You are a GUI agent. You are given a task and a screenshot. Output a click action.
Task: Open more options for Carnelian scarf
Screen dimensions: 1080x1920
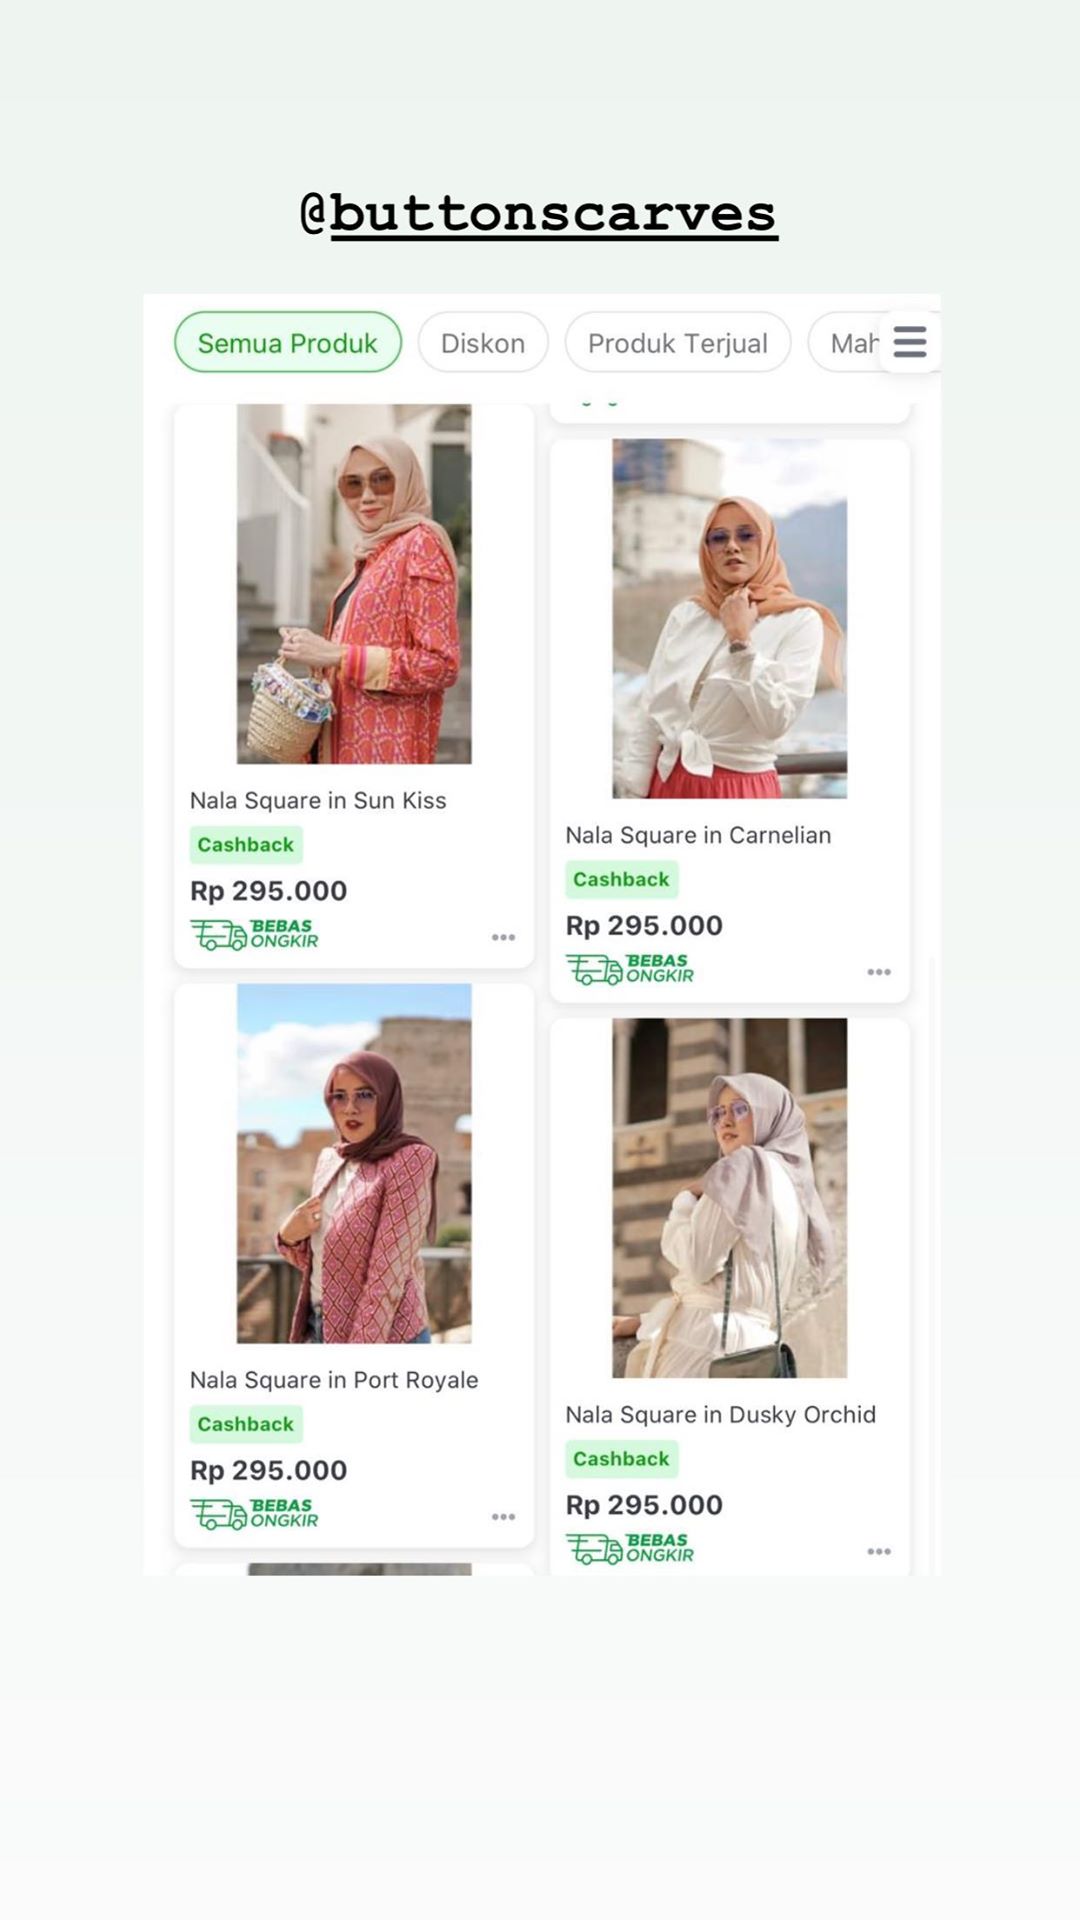pyautogui.click(x=879, y=972)
